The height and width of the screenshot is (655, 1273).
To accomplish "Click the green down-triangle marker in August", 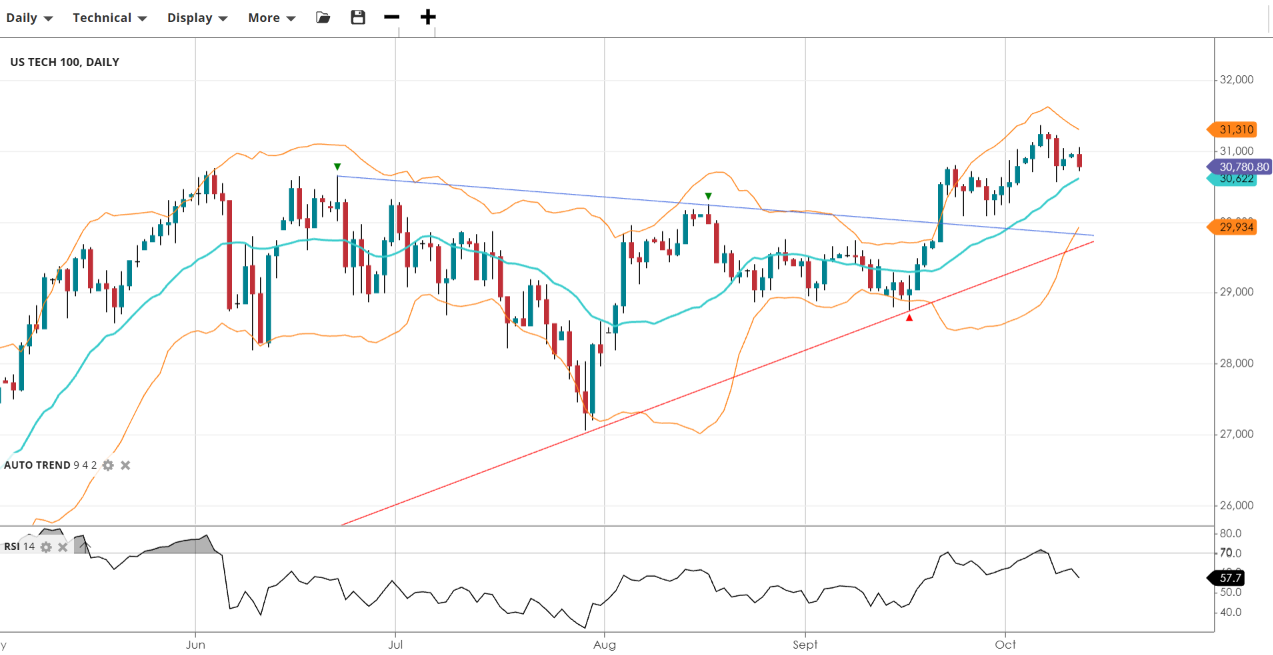I will pos(708,196).
